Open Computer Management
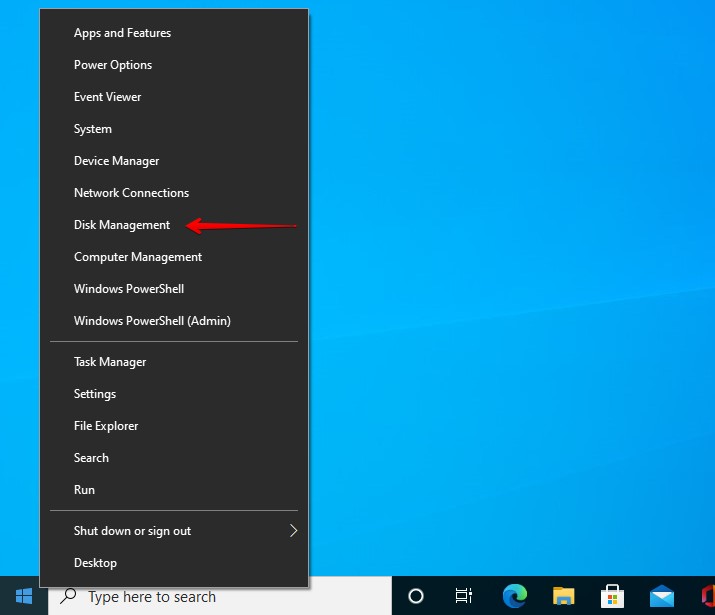The width and height of the screenshot is (715, 615). click(138, 257)
